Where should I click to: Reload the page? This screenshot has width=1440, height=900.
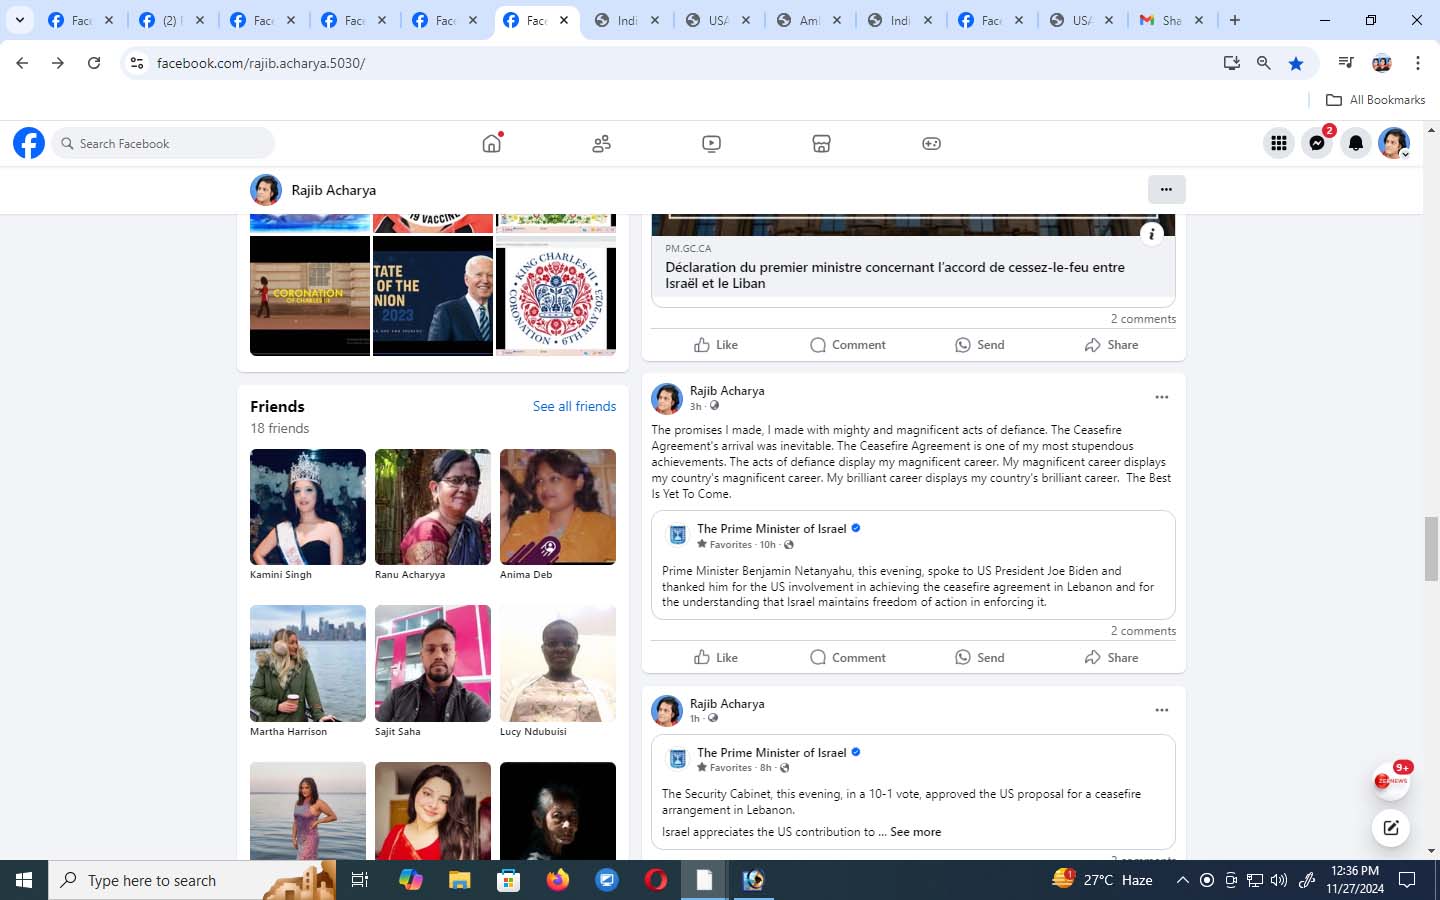tap(94, 63)
